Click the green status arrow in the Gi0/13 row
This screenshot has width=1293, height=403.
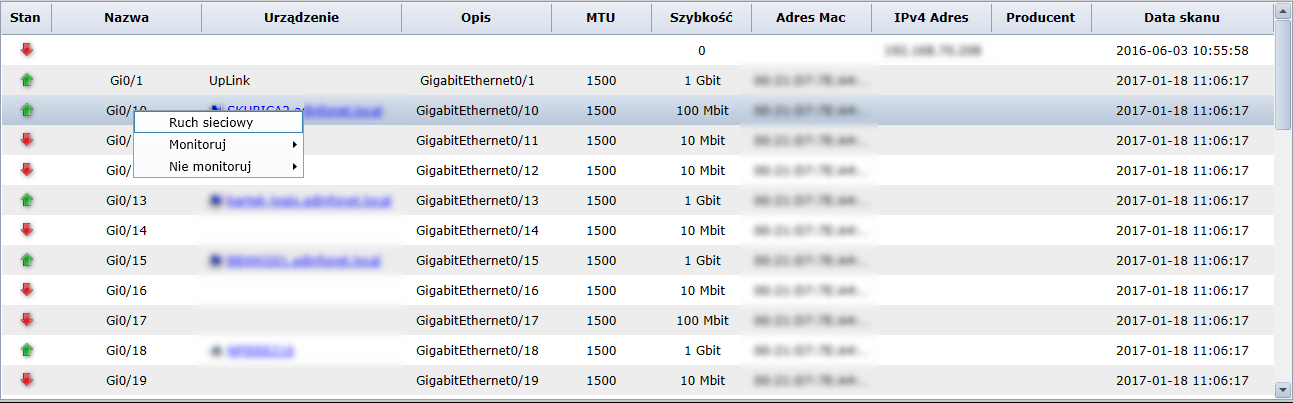[x=26, y=200]
